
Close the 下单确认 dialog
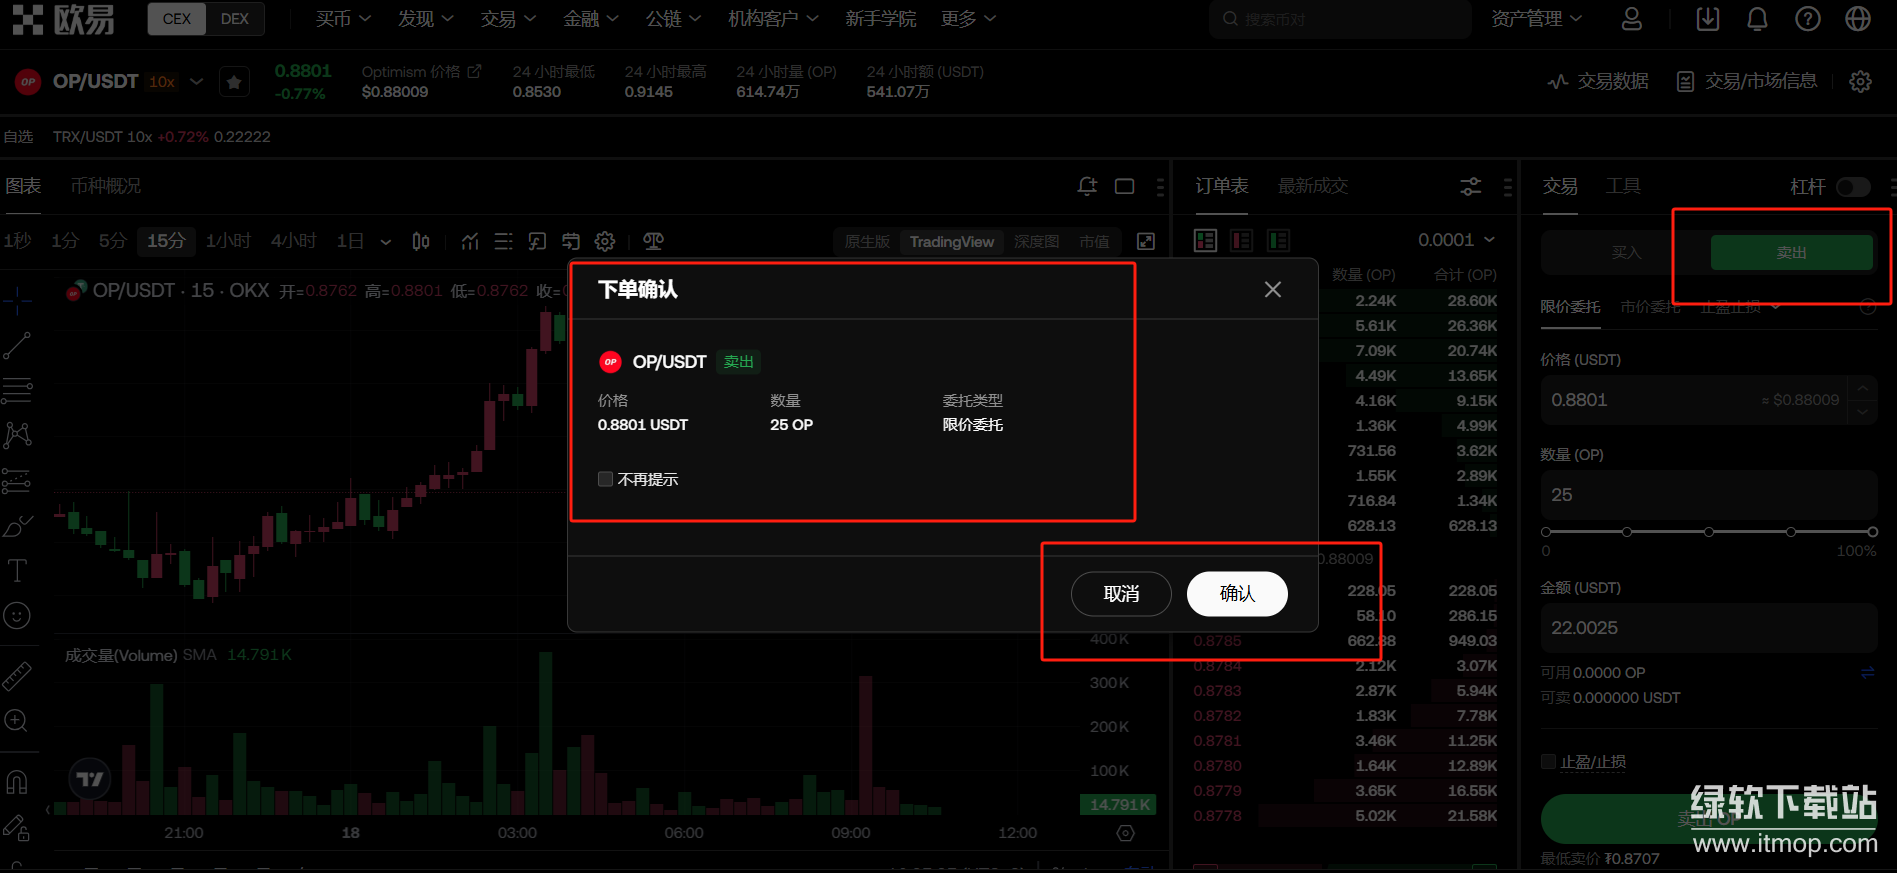[1272, 289]
